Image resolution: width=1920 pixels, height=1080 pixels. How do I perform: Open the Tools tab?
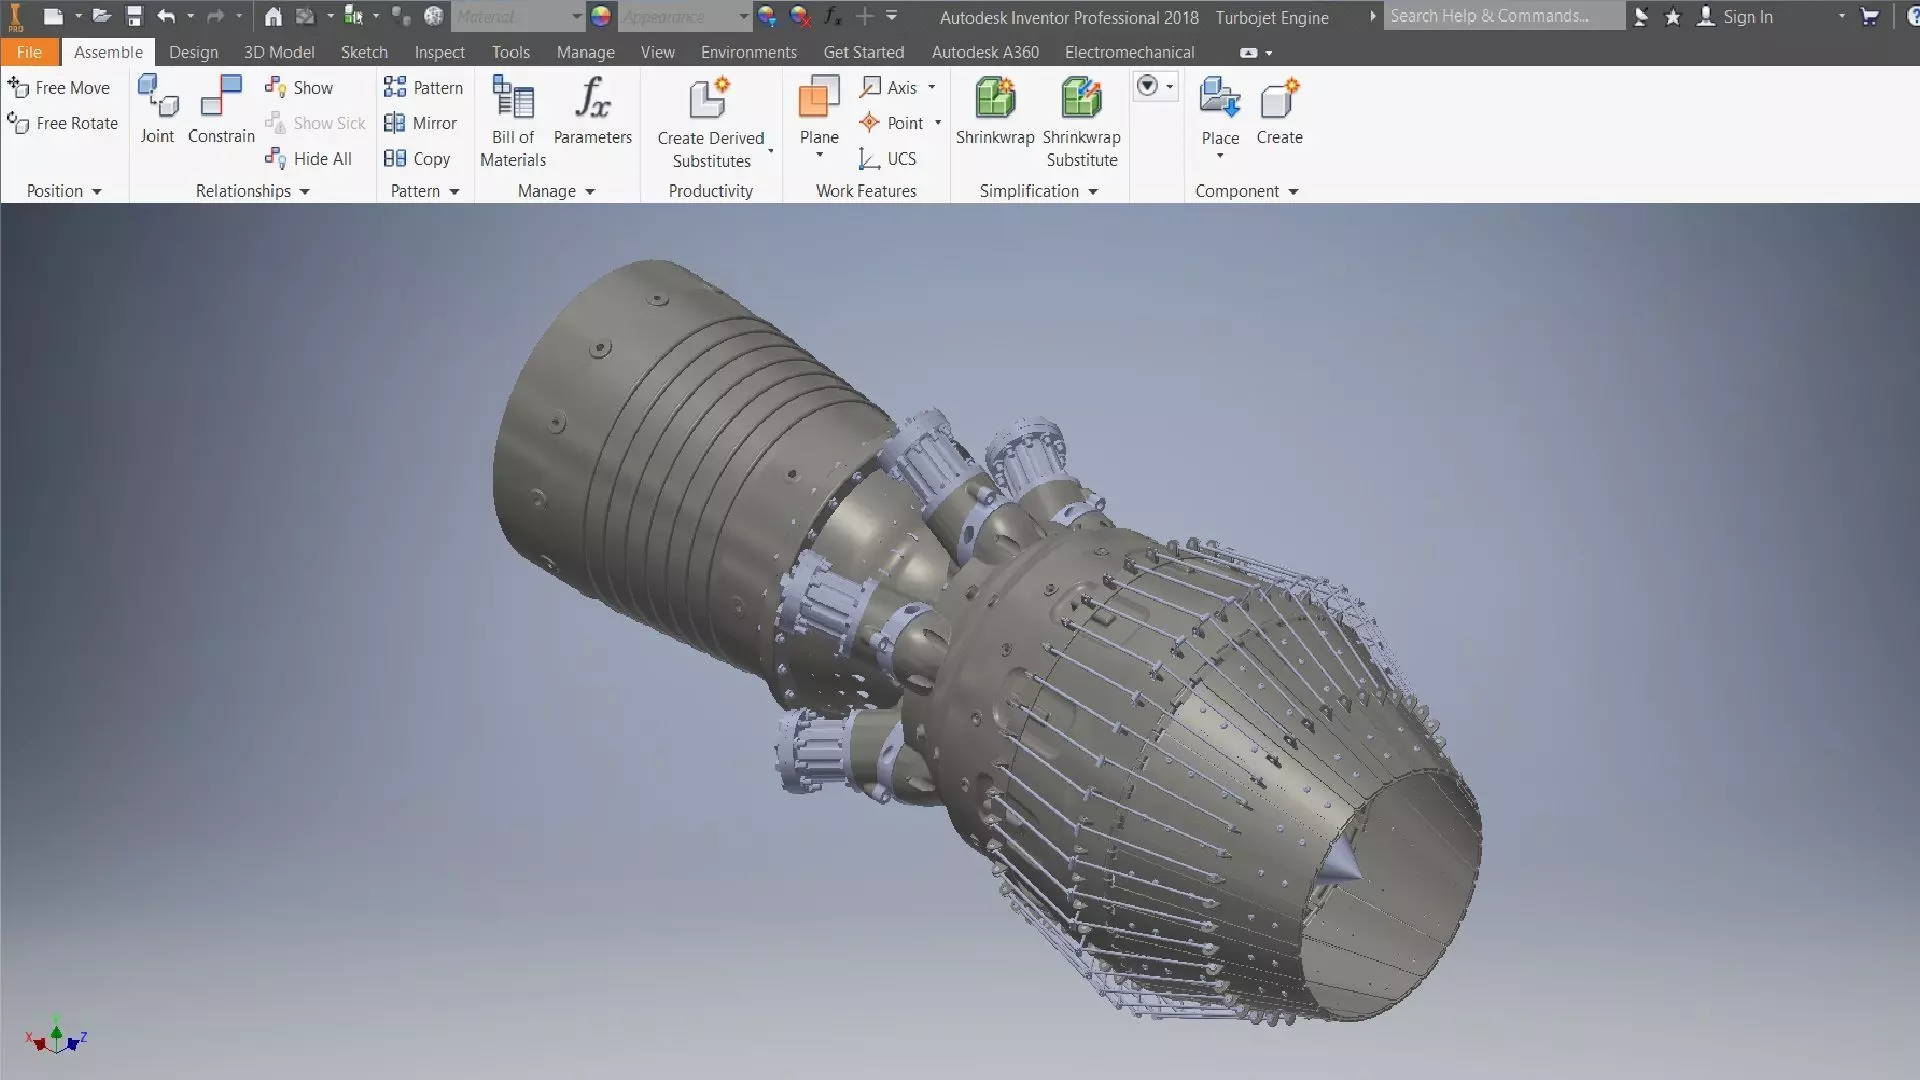click(x=511, y=52)
